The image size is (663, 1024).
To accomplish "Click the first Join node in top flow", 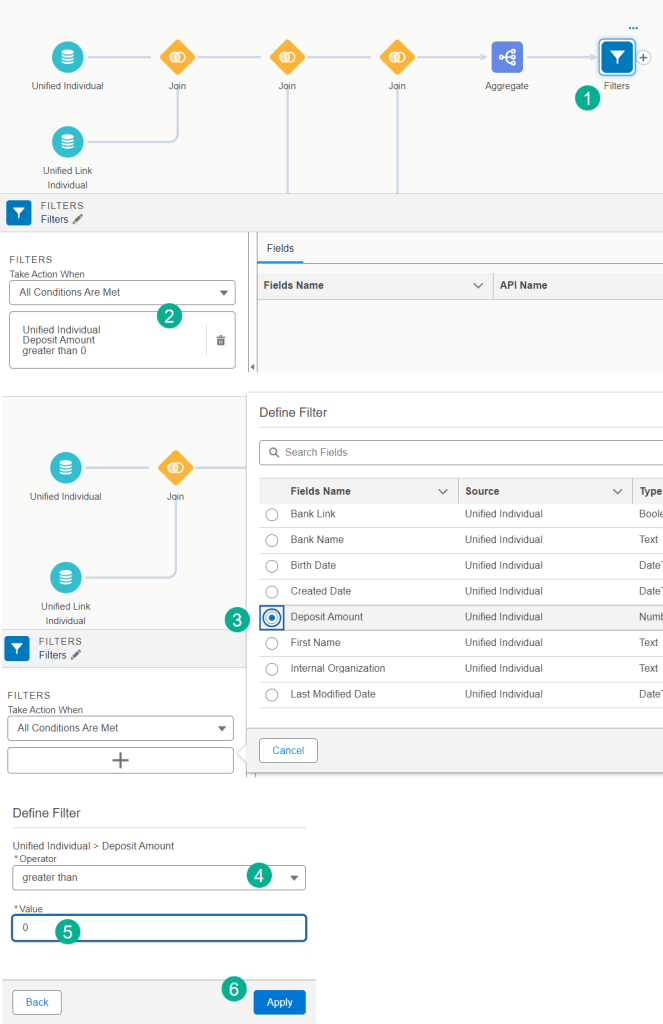I will click(x=177, y=58).
